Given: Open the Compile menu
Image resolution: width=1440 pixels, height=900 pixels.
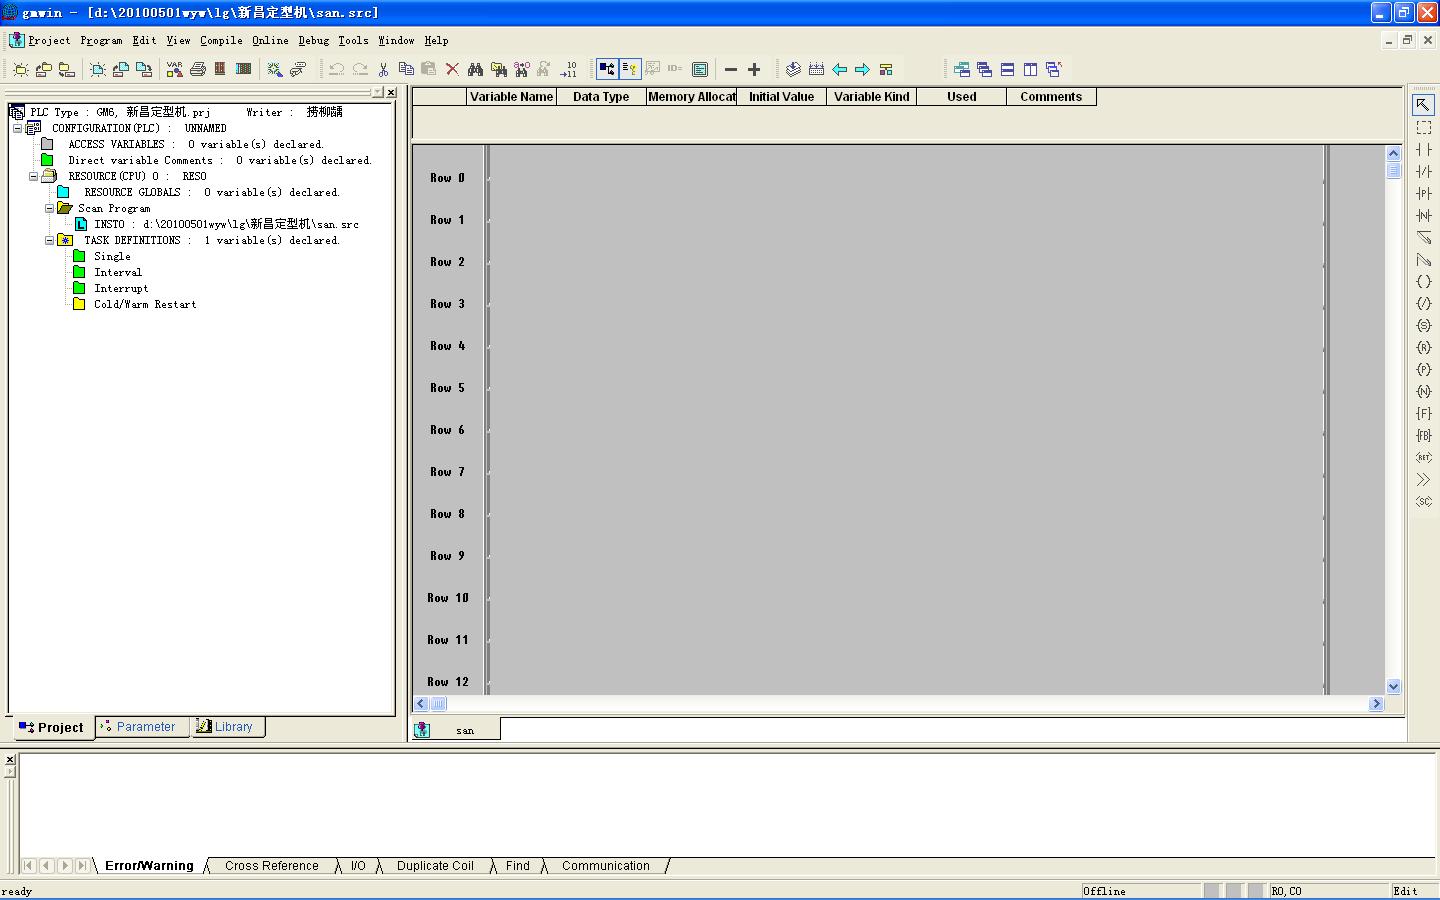Looking at the screenshot, I should pos(221,41).
